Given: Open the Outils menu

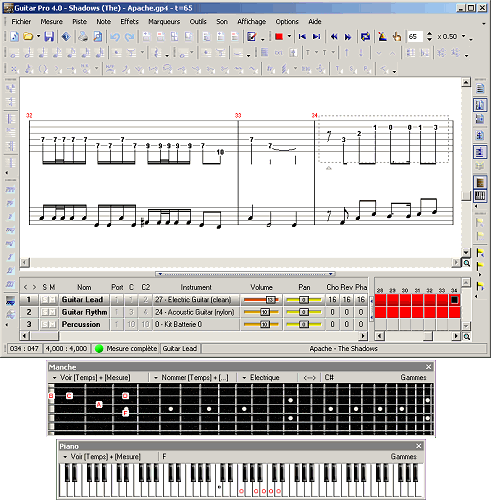Looking at the screenshot, I should pyautogui.click(x=198, y=22).
